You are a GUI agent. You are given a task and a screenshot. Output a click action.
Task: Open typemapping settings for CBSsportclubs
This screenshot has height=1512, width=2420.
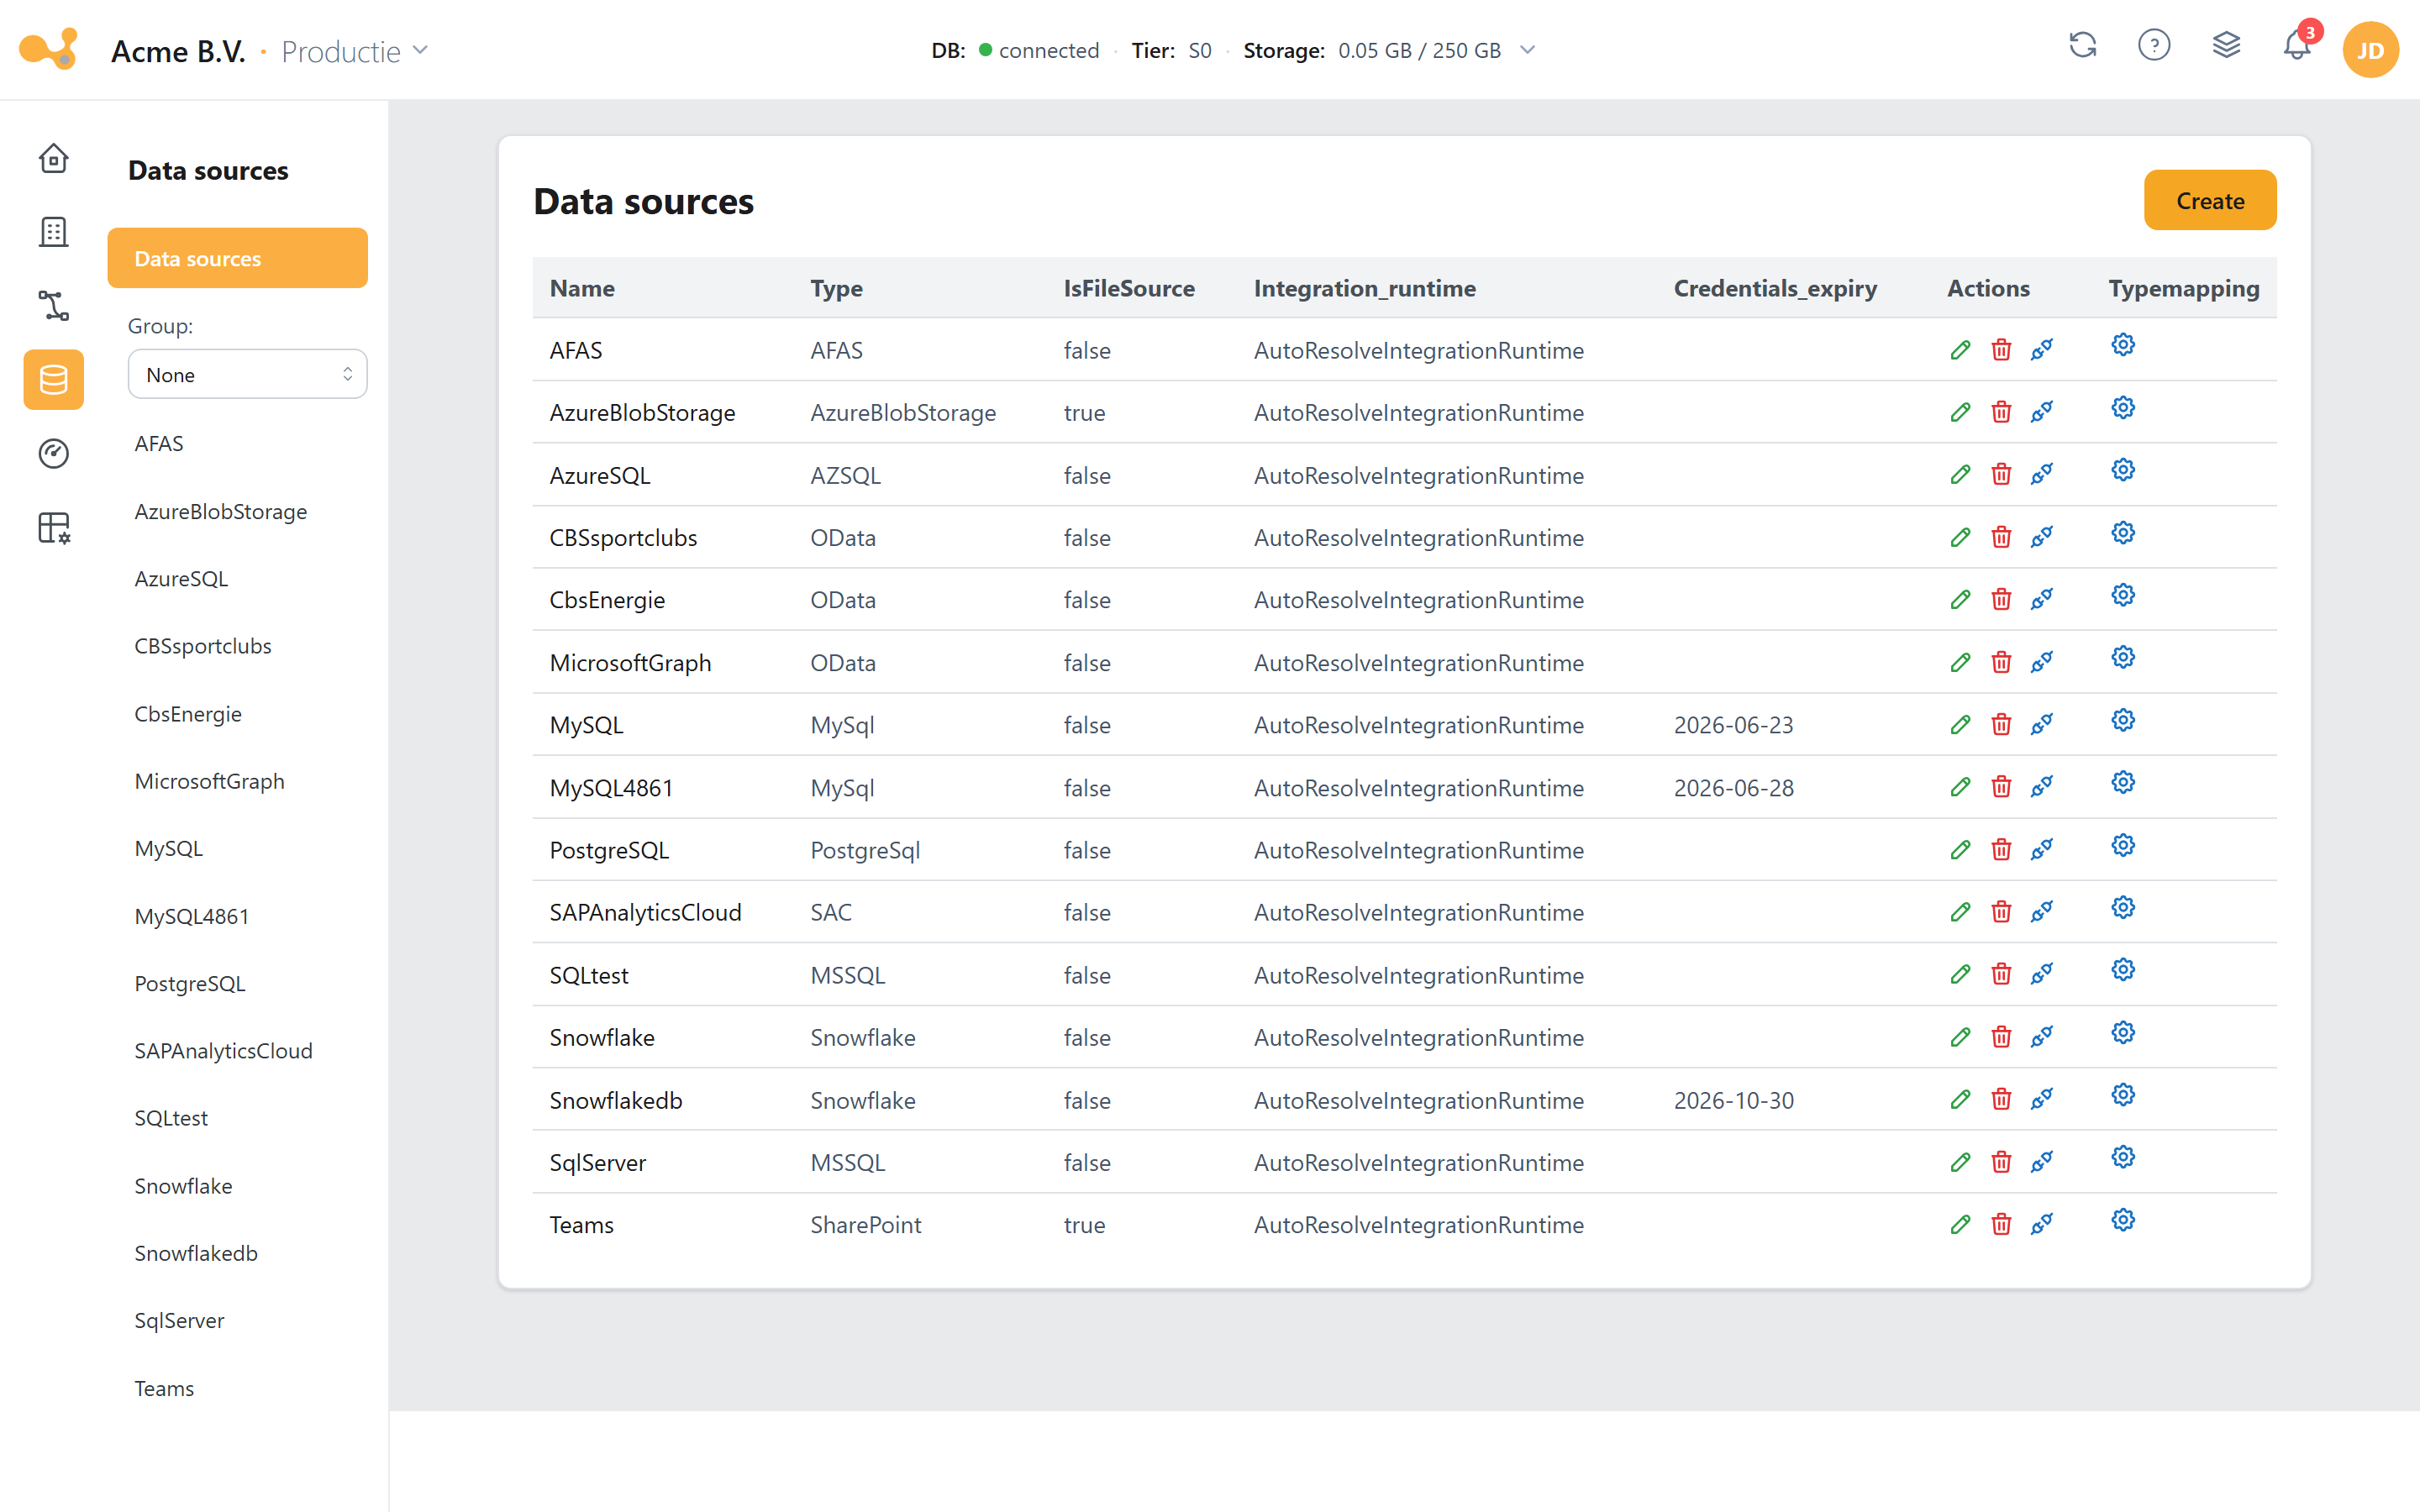coord(2123,533)
